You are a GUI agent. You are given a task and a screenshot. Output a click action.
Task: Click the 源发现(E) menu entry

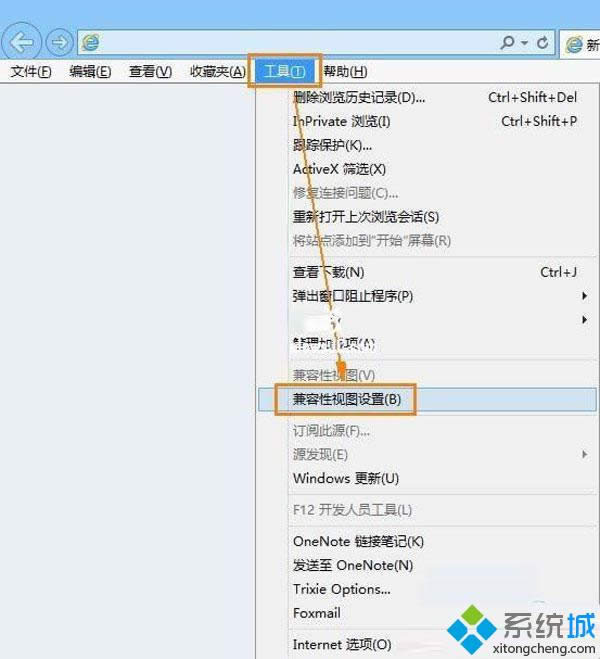pyautogui.click(x=427, y=455)
